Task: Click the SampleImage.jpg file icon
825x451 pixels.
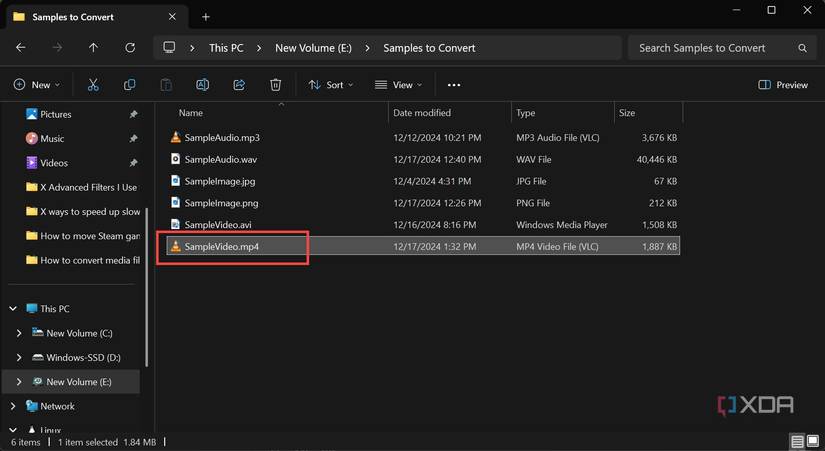Action: click(x=176, y=181)
